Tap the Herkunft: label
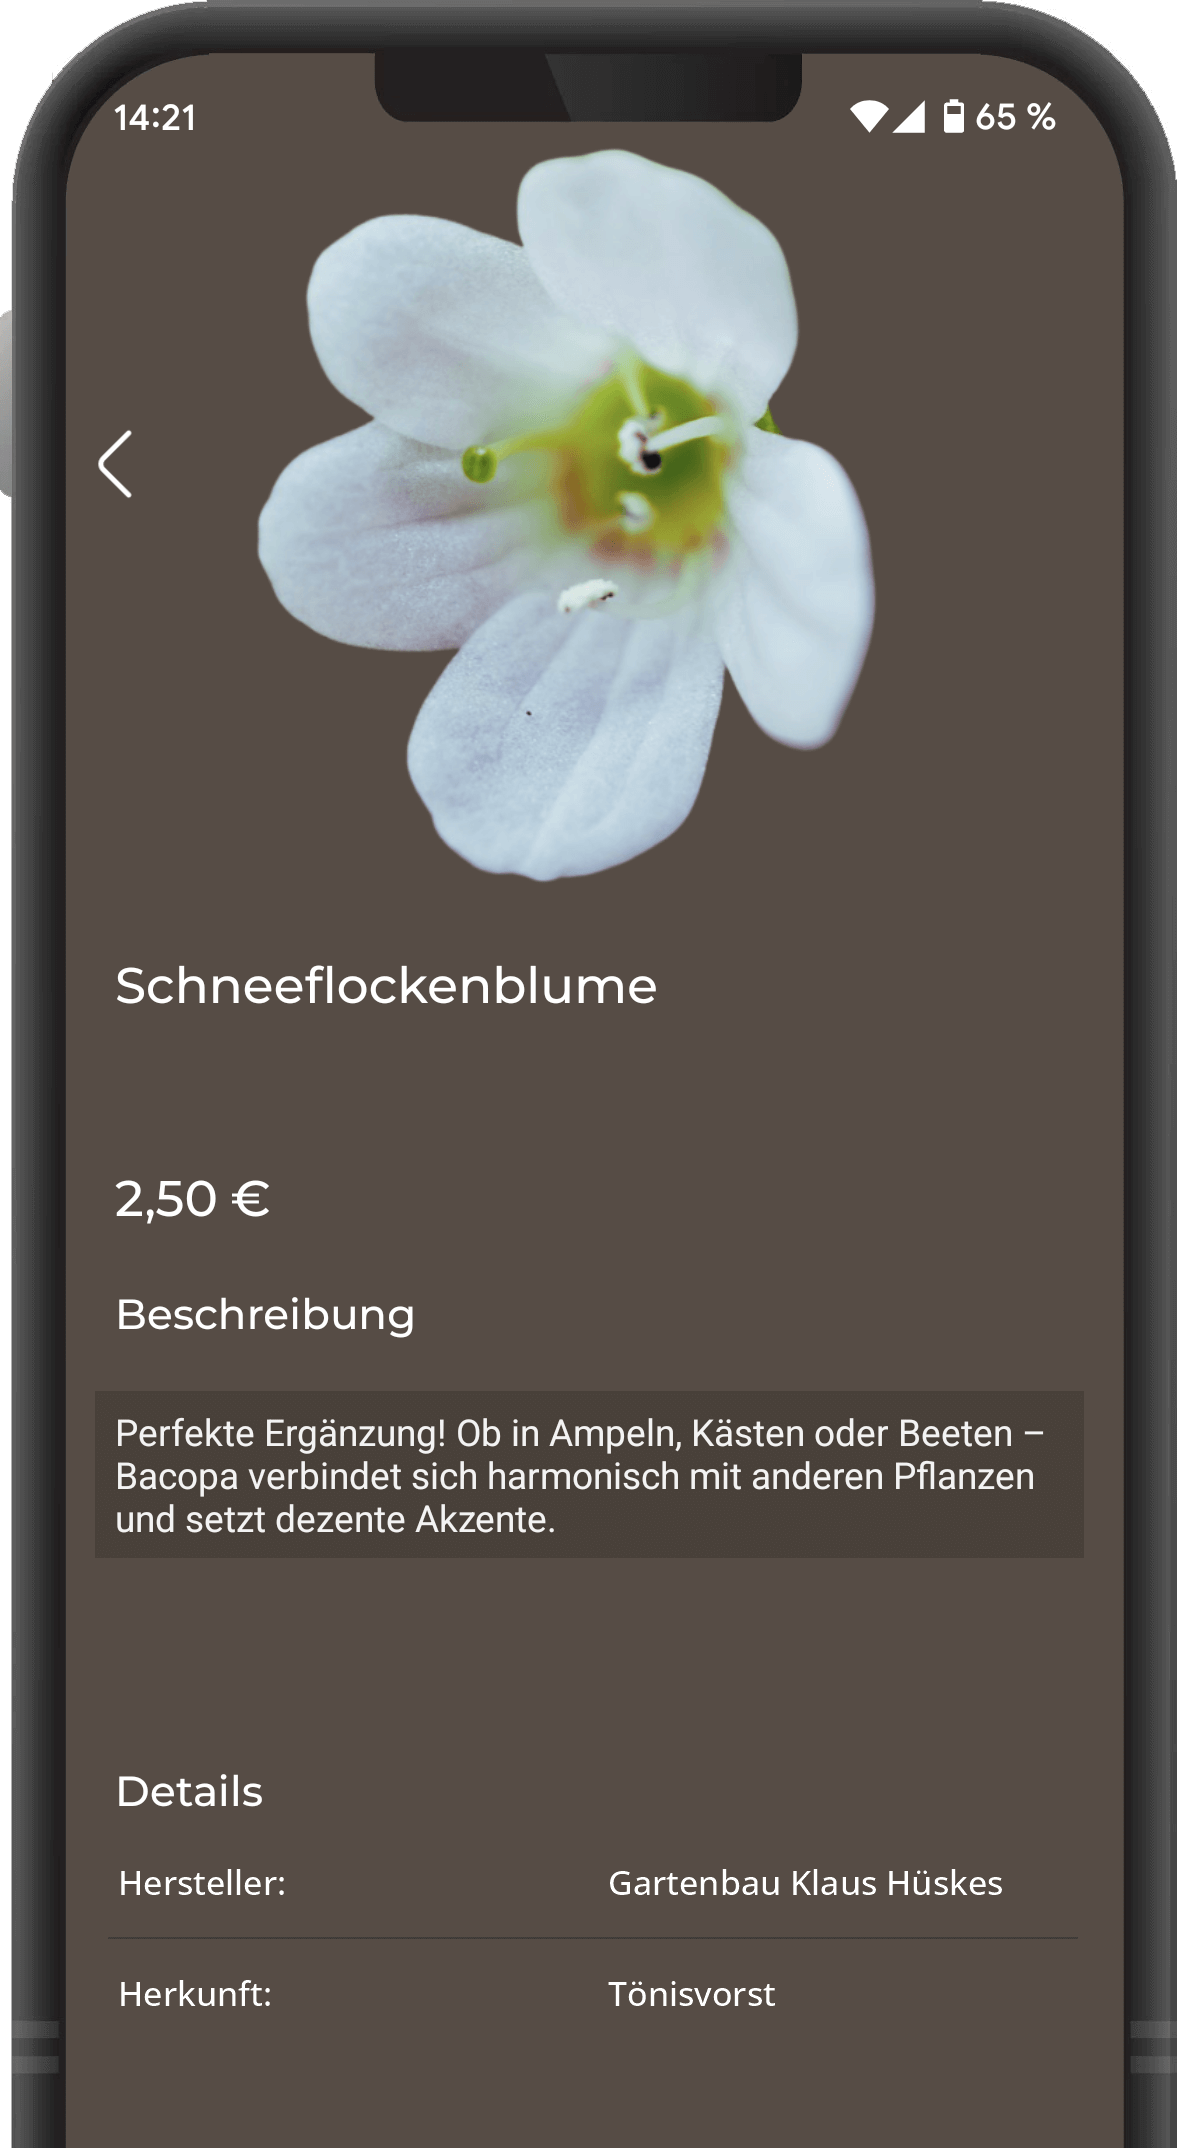 195,1994
